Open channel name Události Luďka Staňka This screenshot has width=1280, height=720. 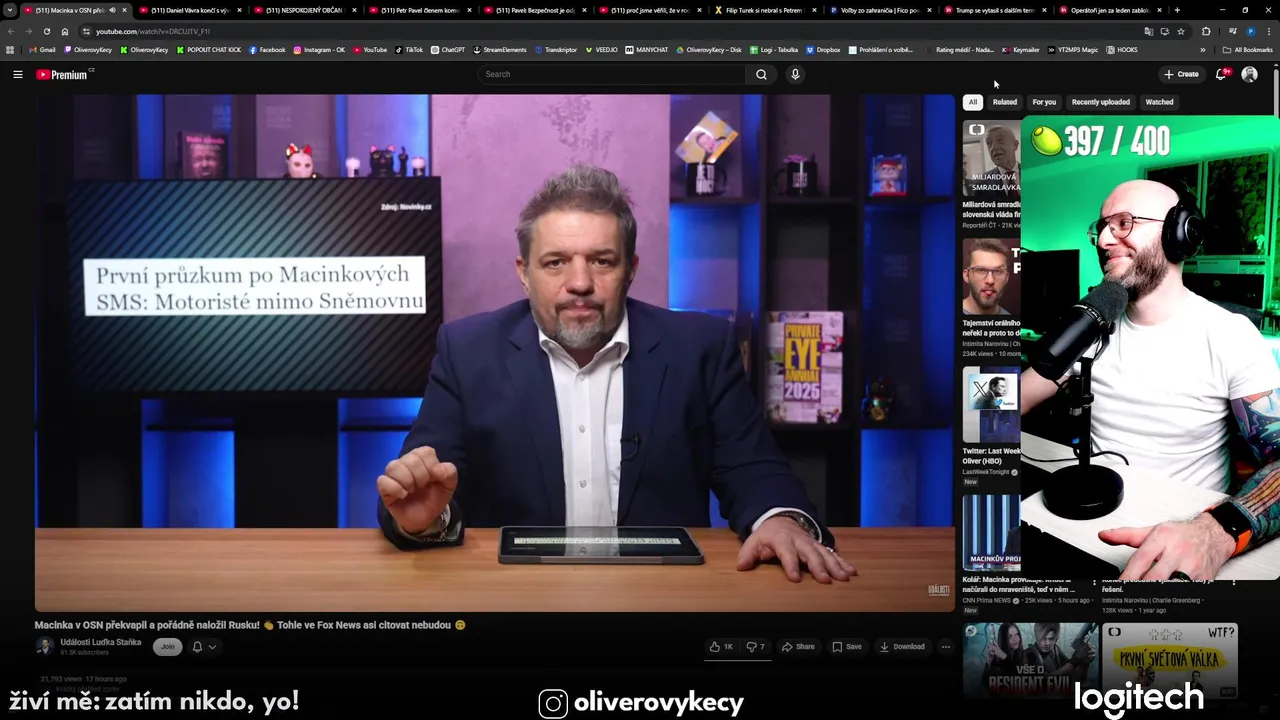[x=100, y=642]
